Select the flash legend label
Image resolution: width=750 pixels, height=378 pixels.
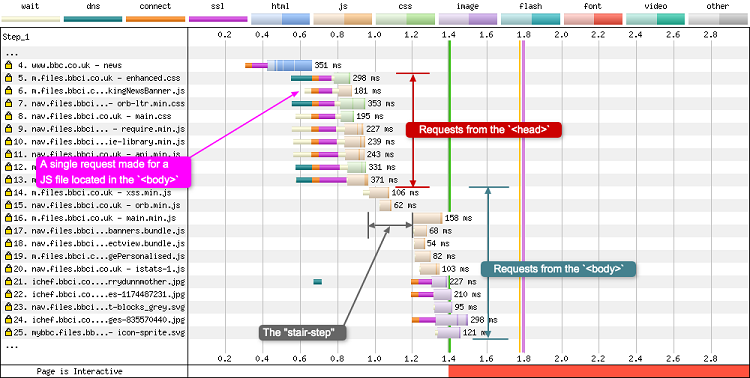click(530, 6)
